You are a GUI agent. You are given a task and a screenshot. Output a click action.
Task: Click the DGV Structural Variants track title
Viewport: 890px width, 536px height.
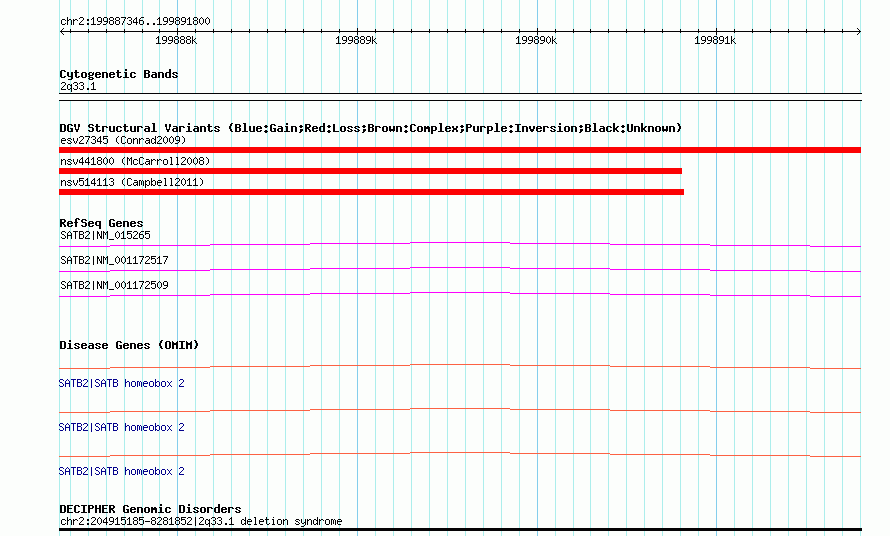370,128
